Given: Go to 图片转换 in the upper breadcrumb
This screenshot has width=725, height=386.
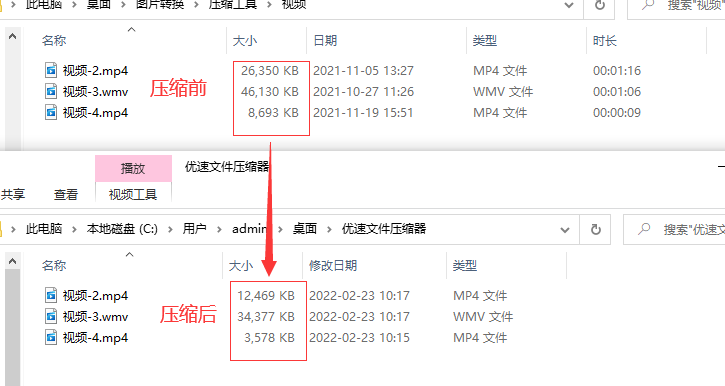Looking at the screenshot, I should (160, 5).
